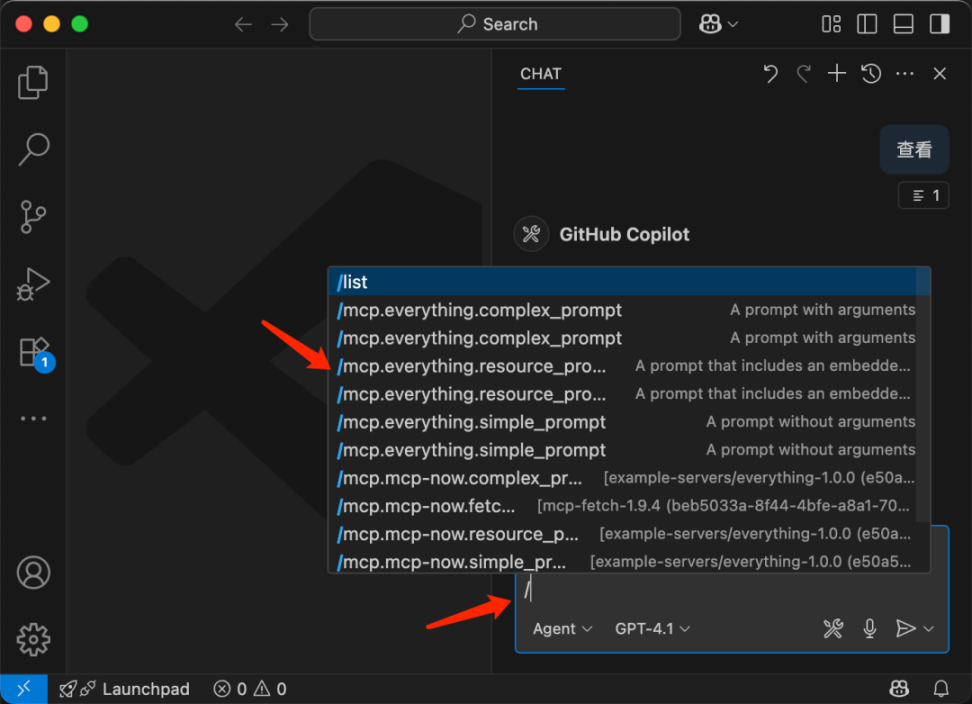Start voice chat with microphone icon
972x704 pixels.
(870, 628)
